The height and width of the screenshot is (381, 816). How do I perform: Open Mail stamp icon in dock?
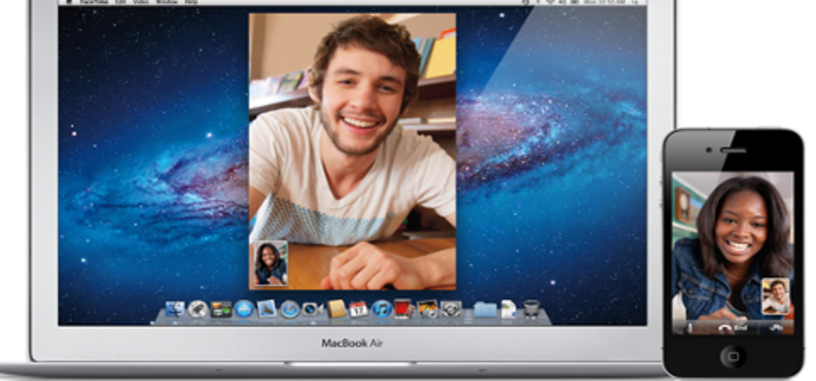(x=266, y=309)
